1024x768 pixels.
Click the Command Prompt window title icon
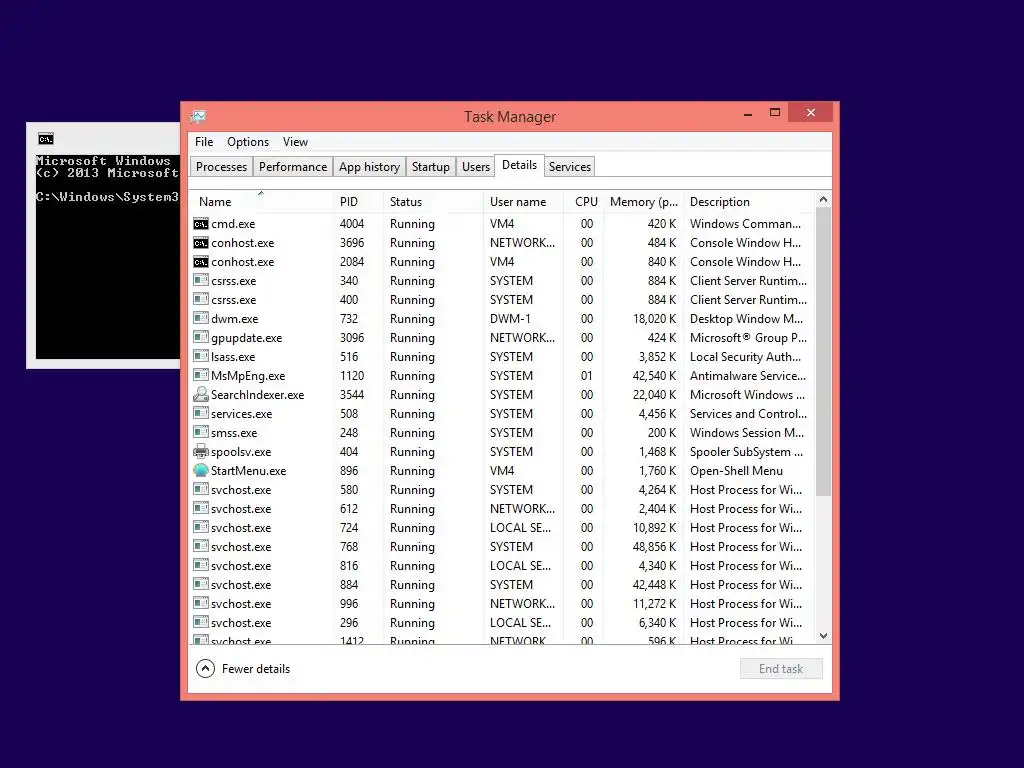point(46,138)
